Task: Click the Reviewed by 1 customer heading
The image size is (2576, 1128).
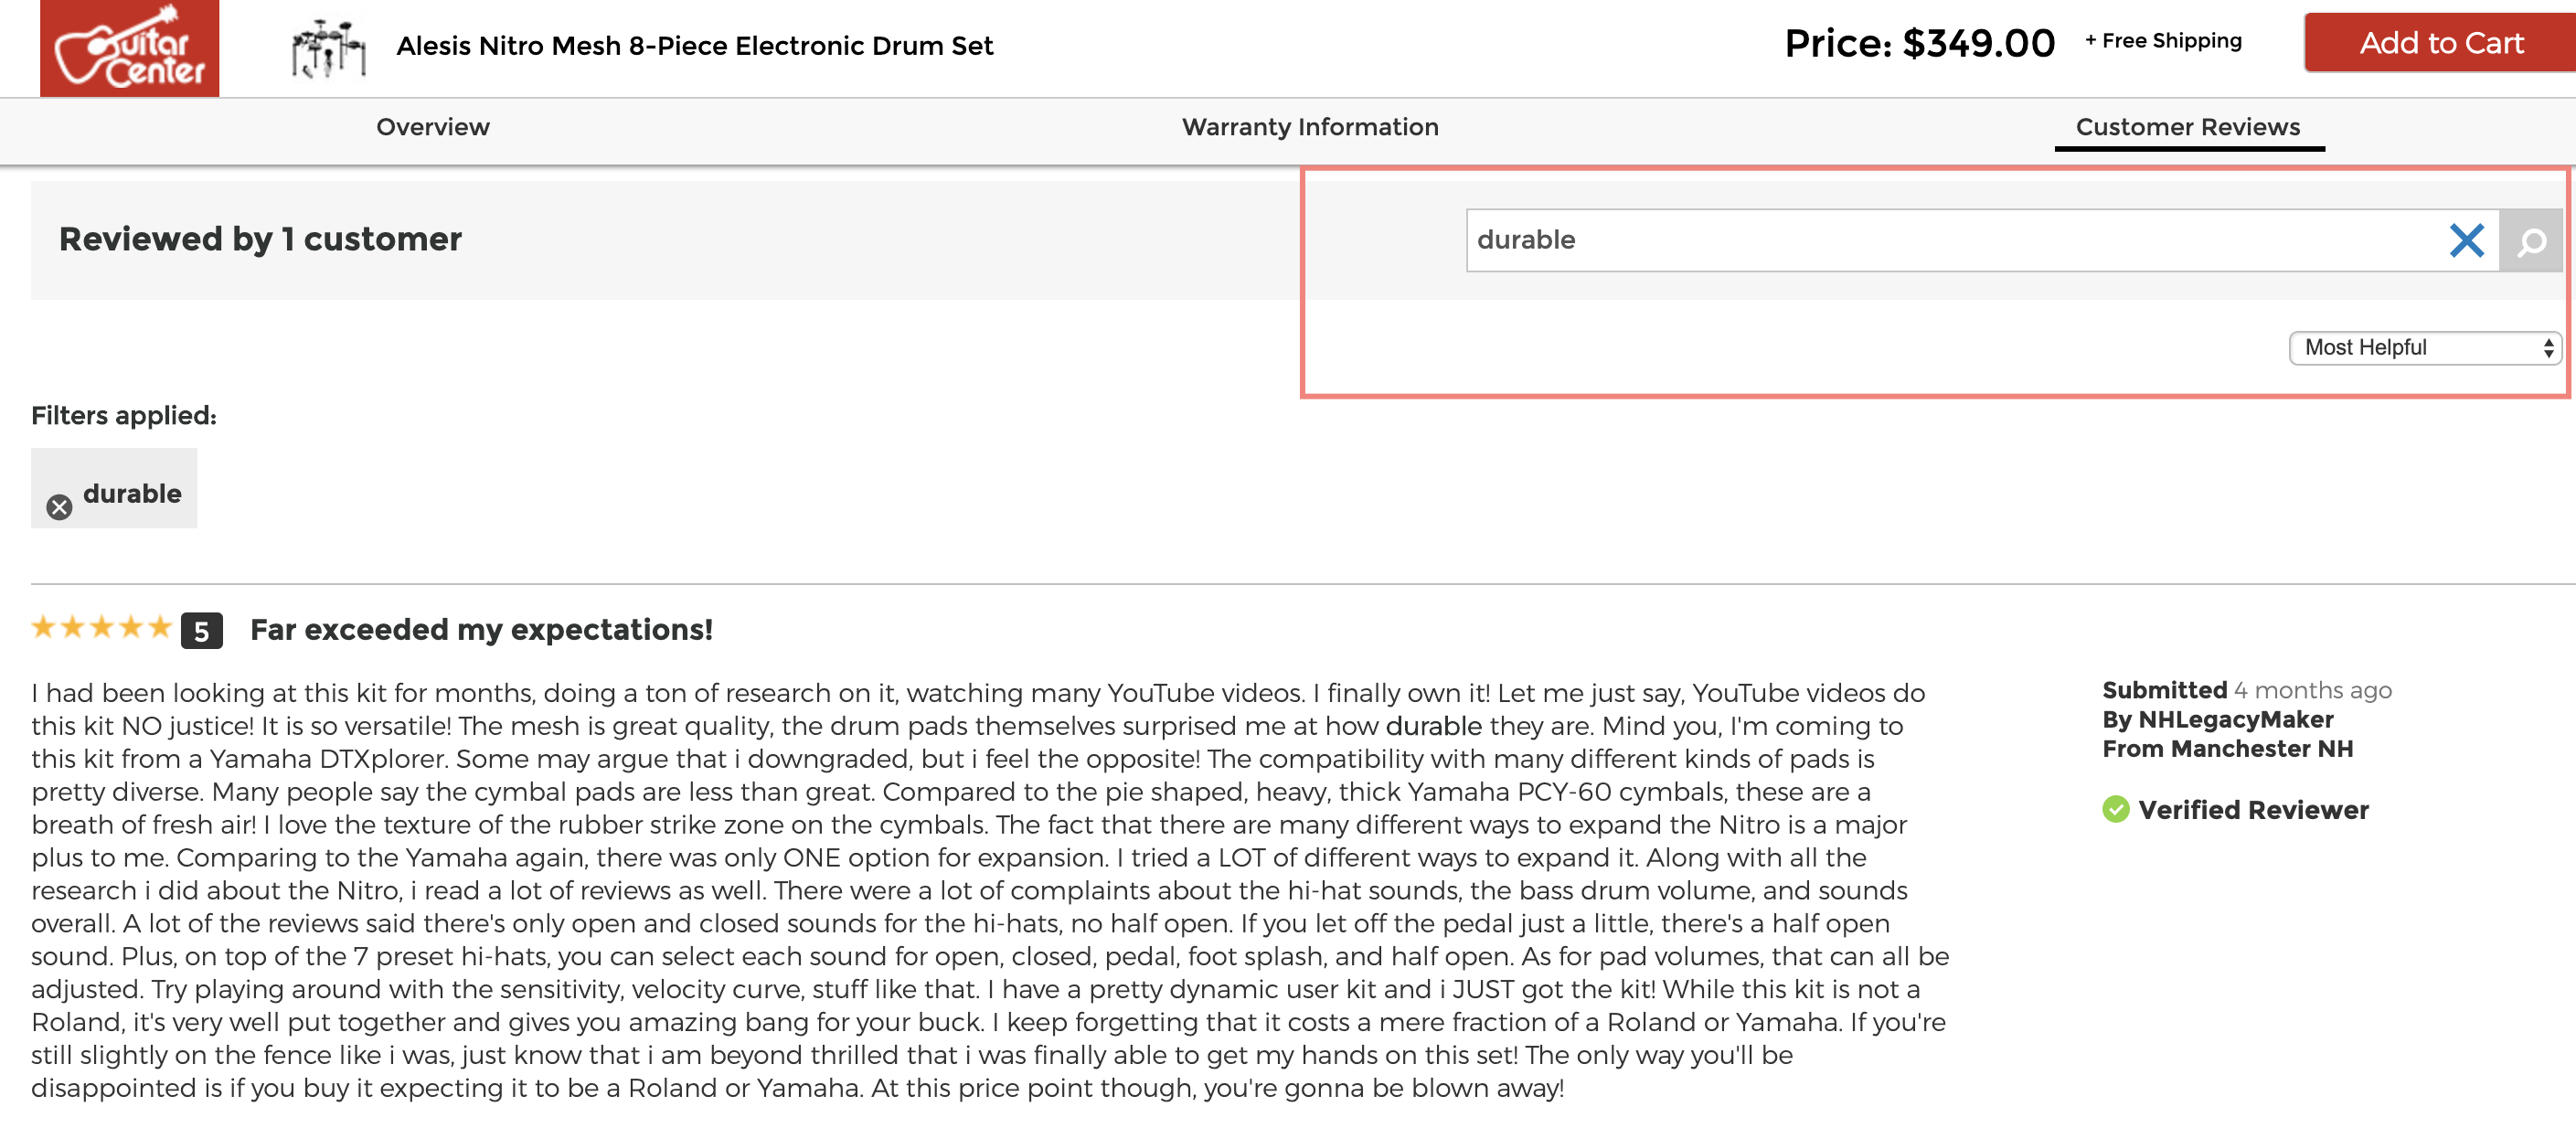Action: pyautogui.click(x=260, y=240)
